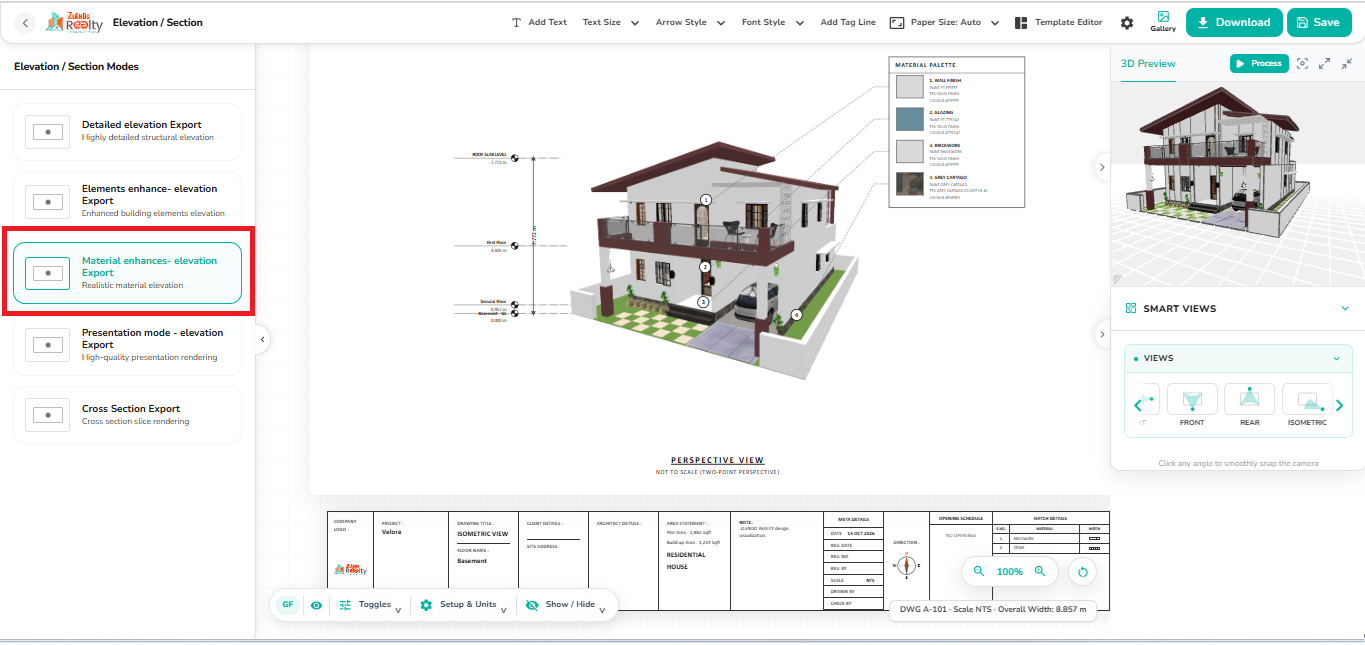The image size is (1365, 645).
Task: Open the Arrow Style dropdown
Action: pyautogui.click(x=690, y=22)
